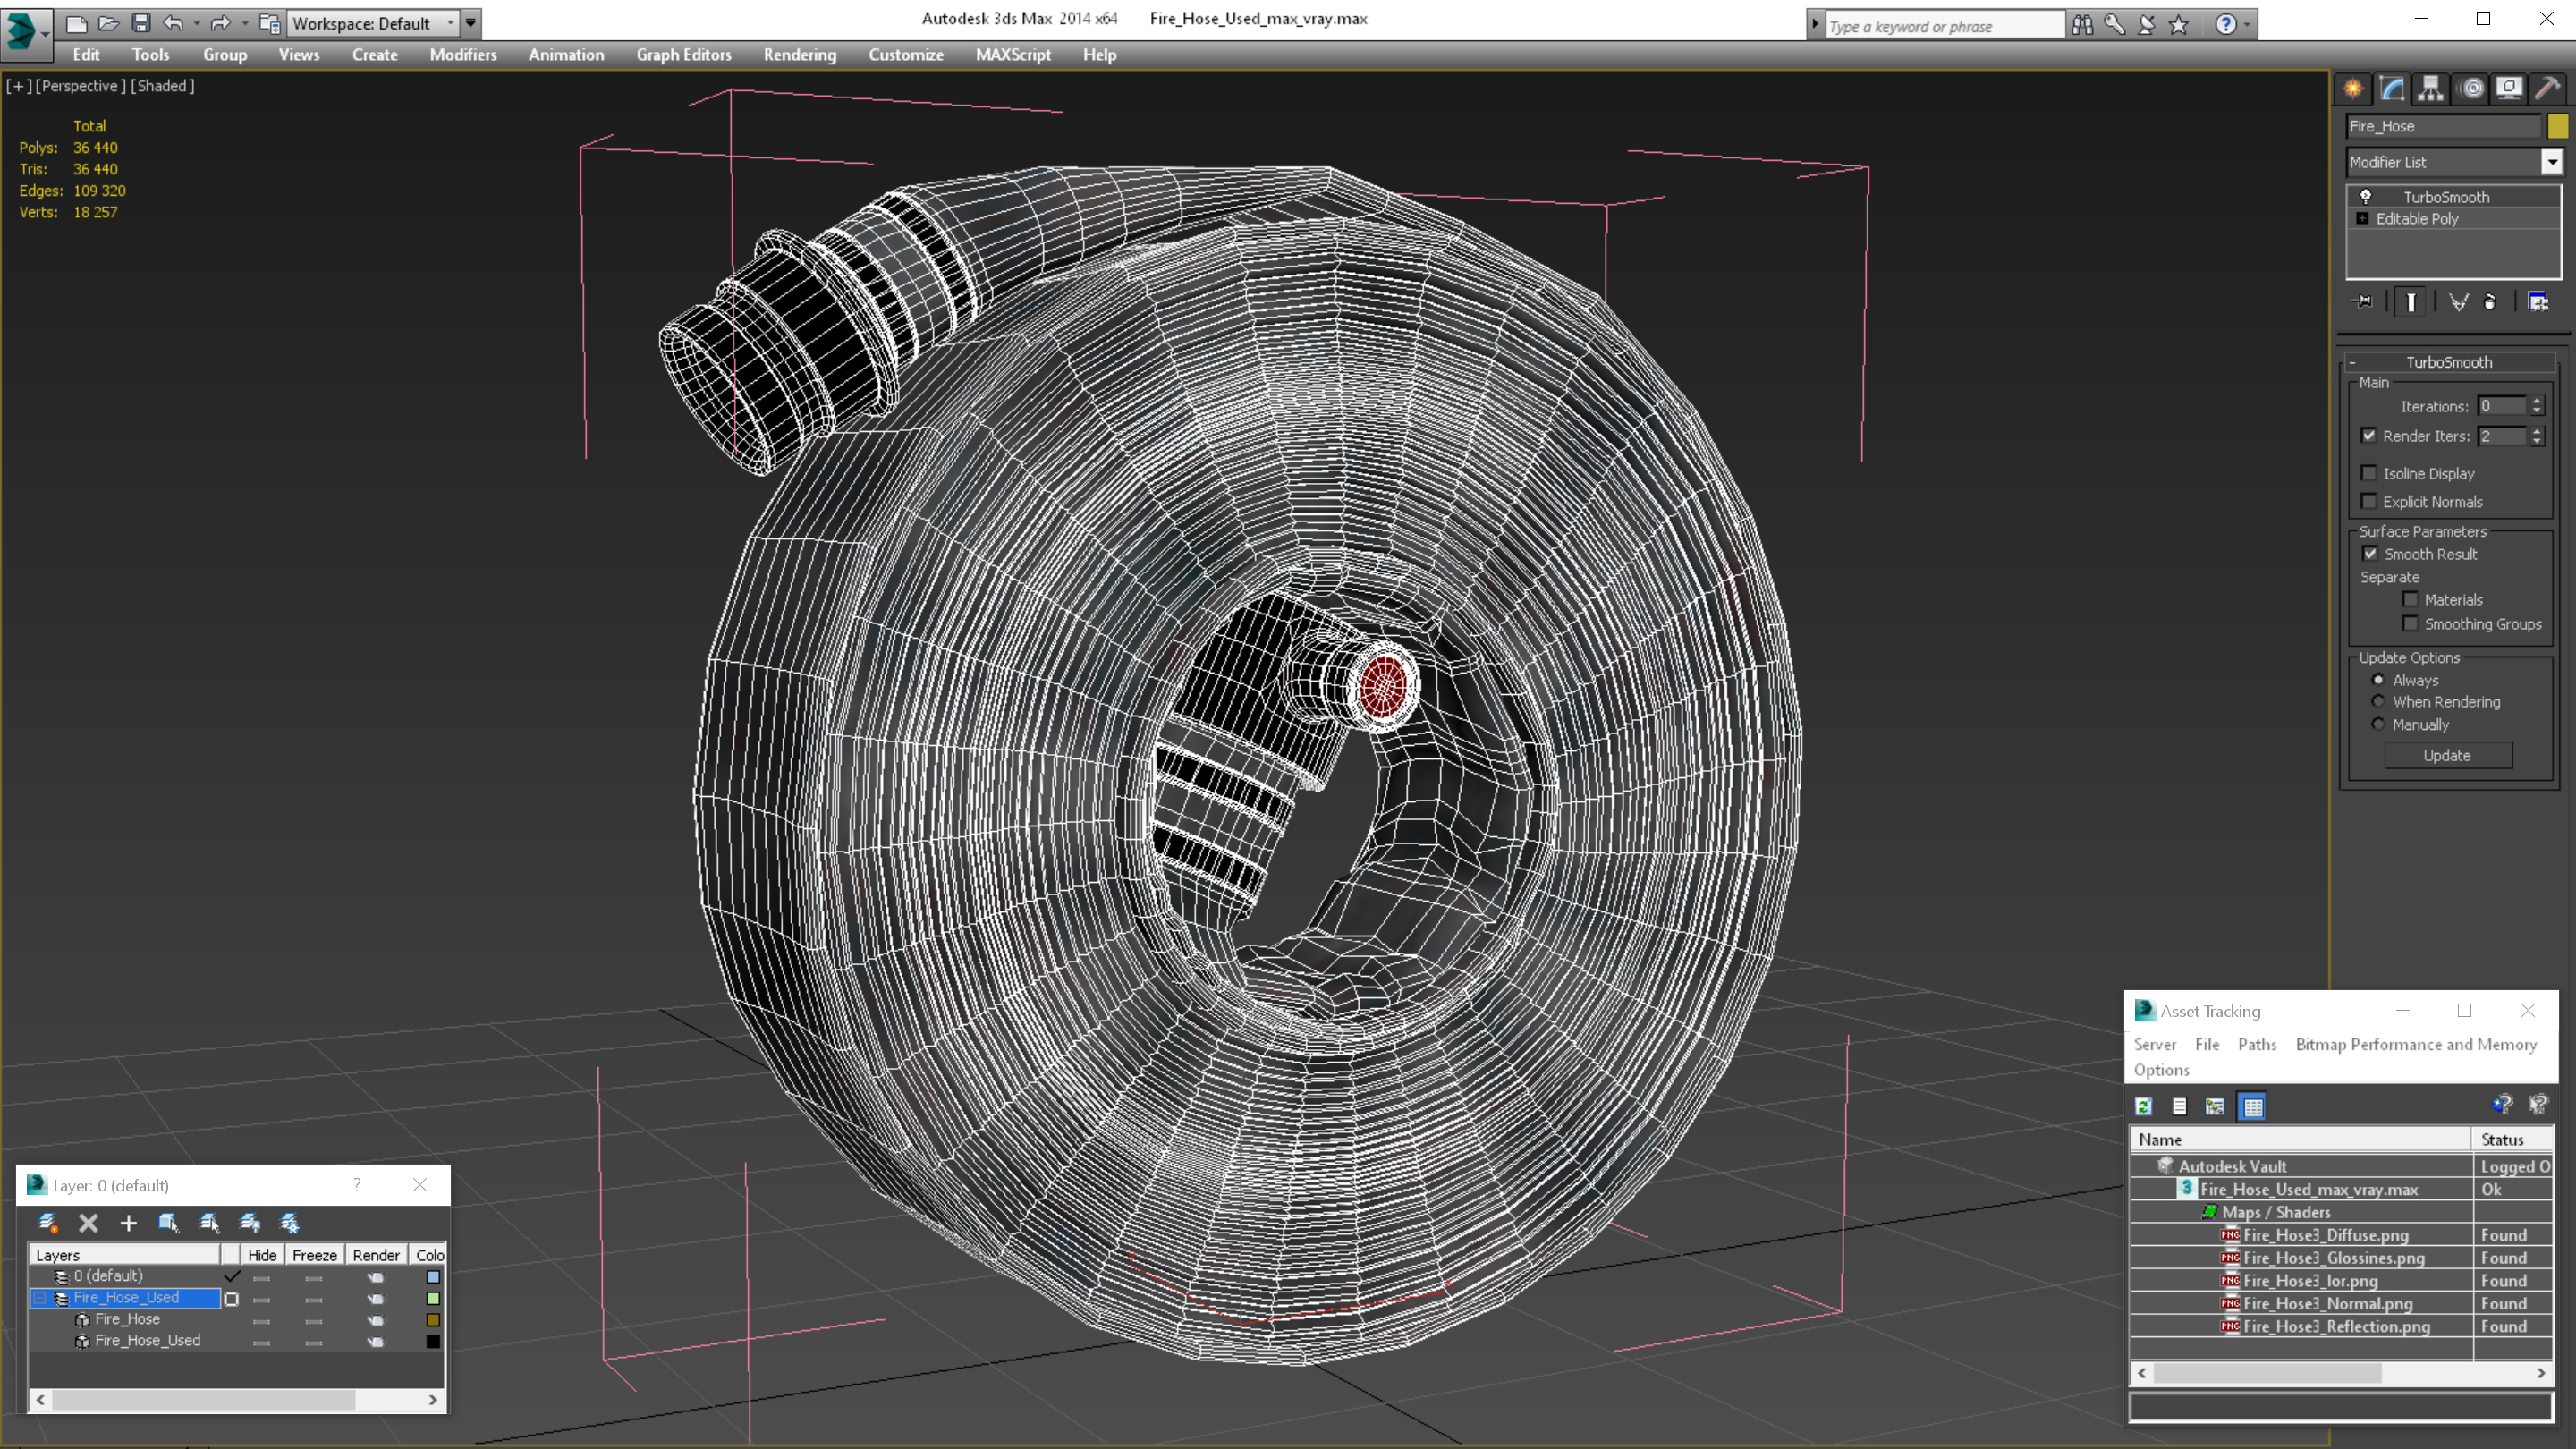2576x1449 pixels.
Task: Open the Hierarchy command panel tab
Action: [x=2430, y=89]
